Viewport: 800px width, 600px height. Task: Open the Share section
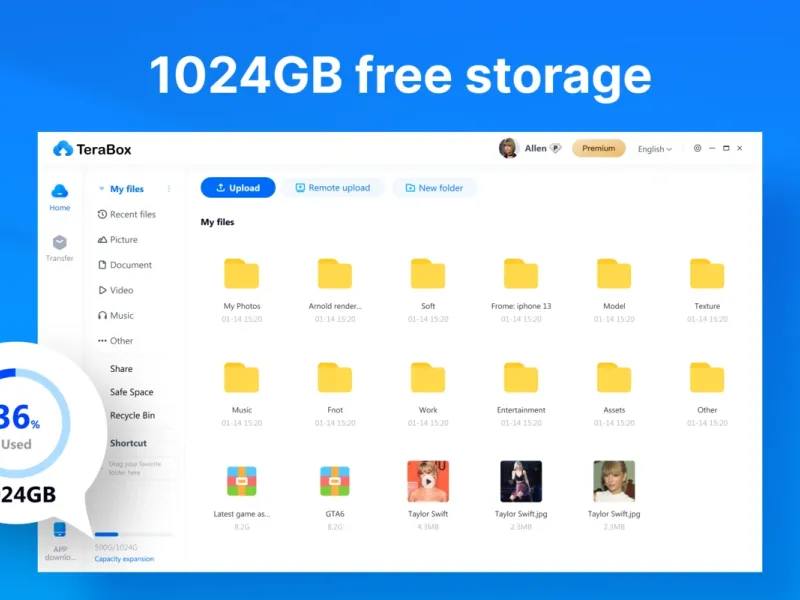(121, 368)
